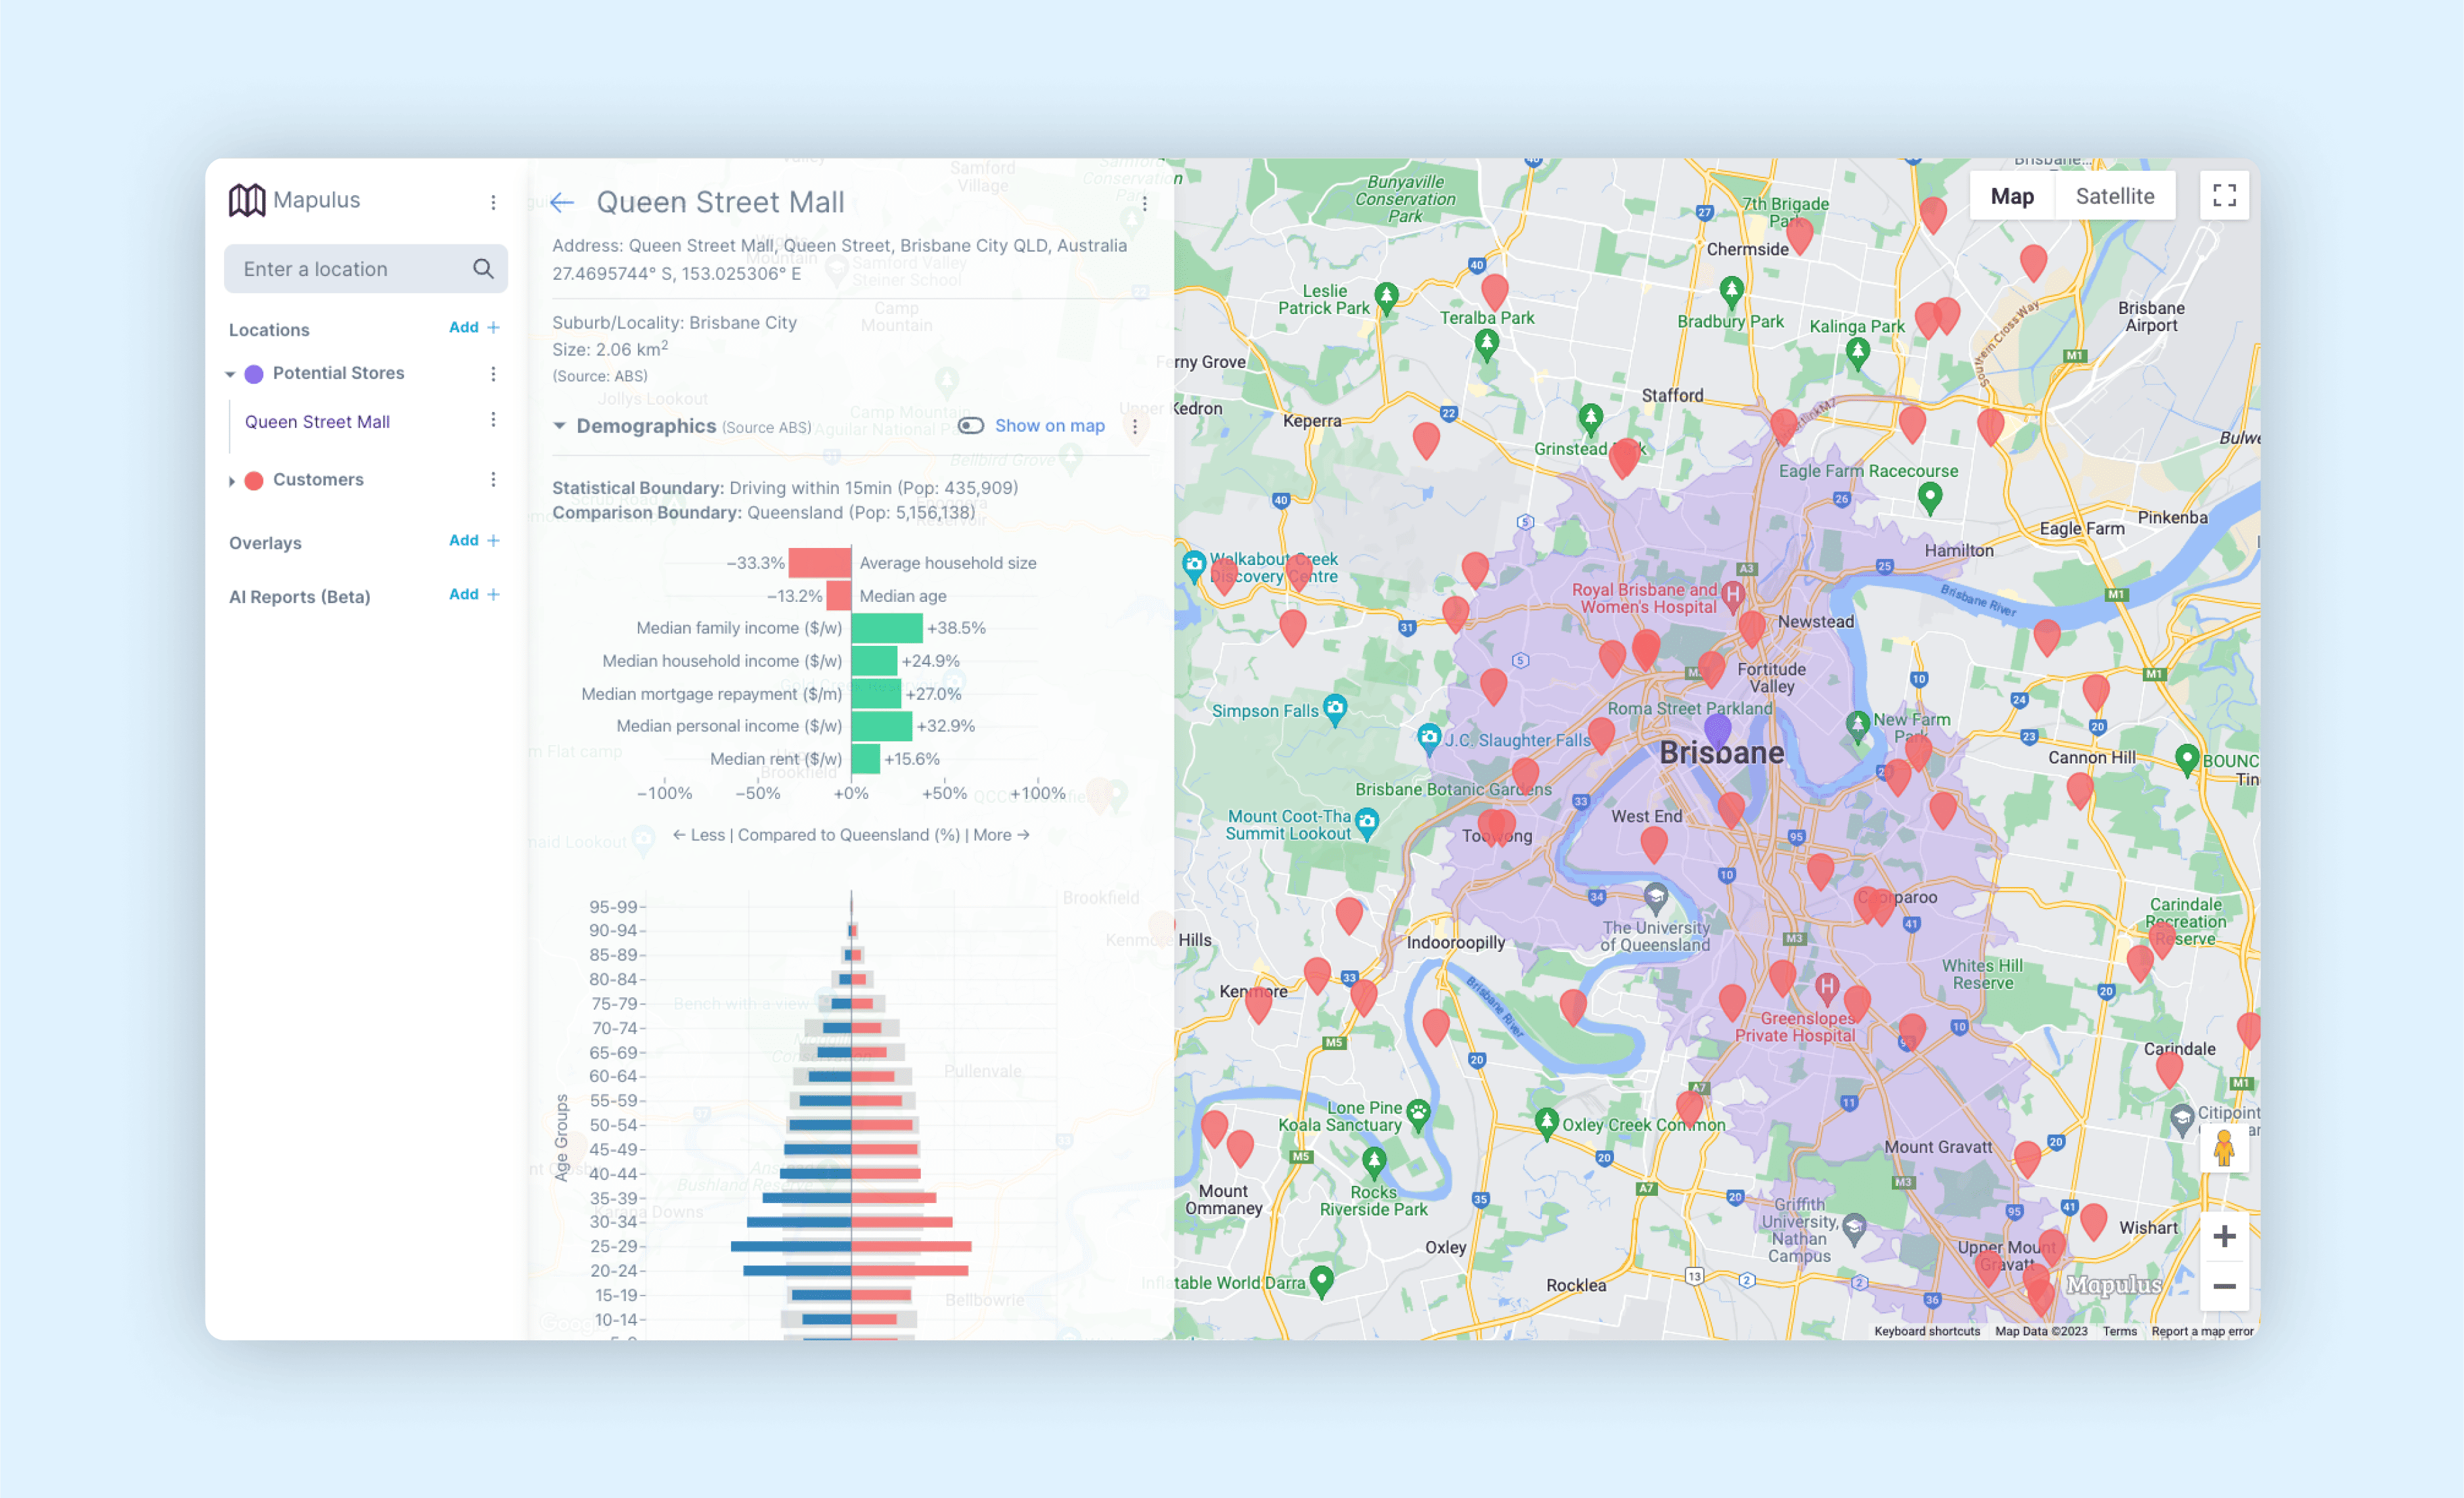Click Report a map error link

point(2202,1331)
